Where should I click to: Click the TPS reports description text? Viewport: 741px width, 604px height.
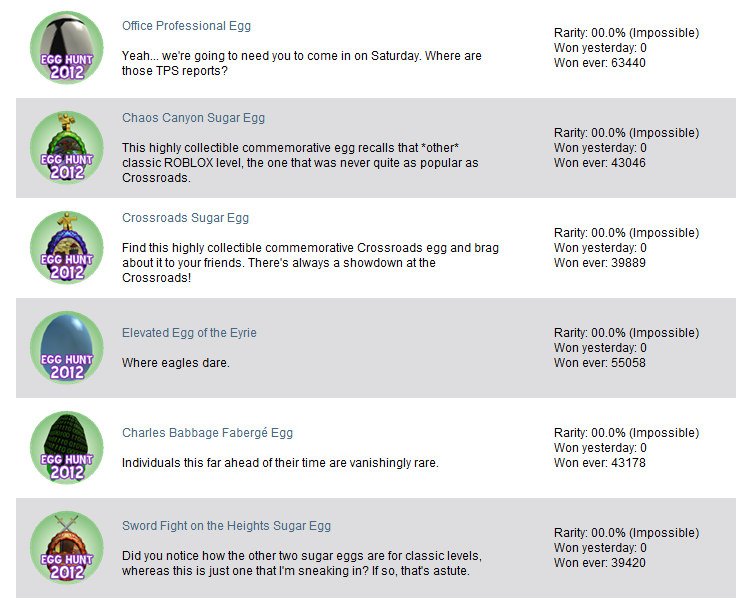point(302,63)
